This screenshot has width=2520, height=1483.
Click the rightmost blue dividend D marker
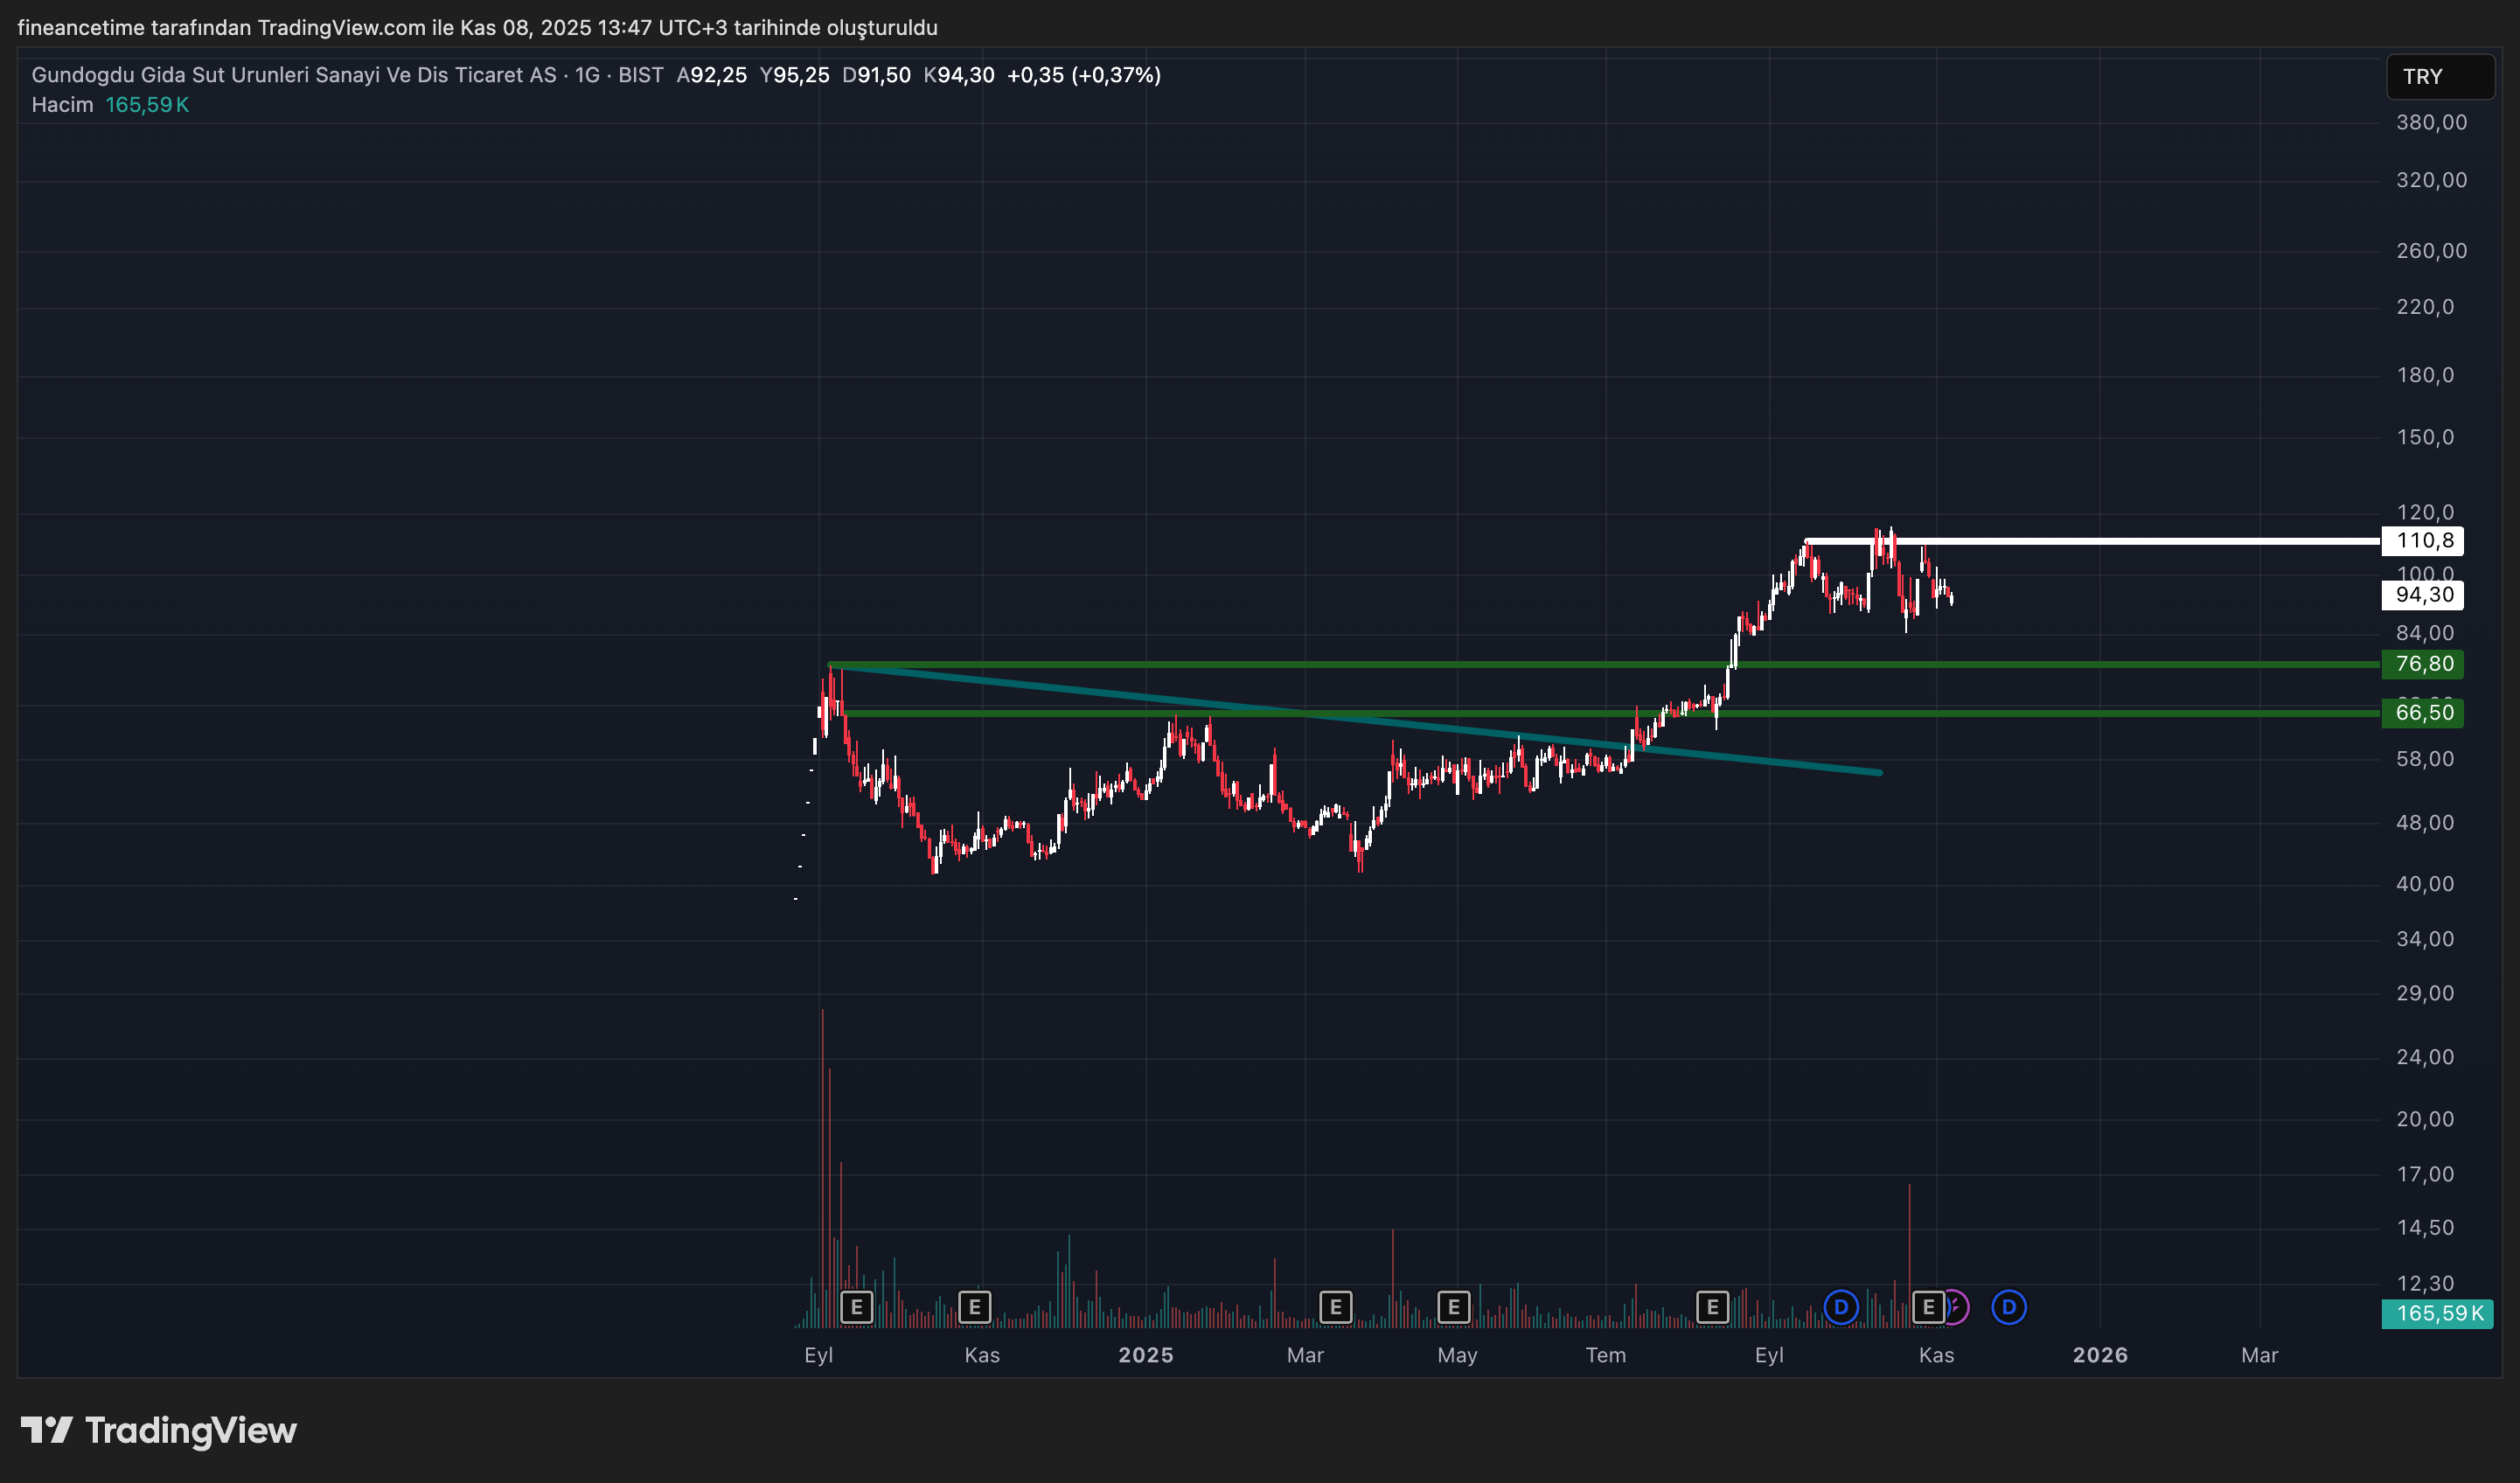point(2008,1307)
